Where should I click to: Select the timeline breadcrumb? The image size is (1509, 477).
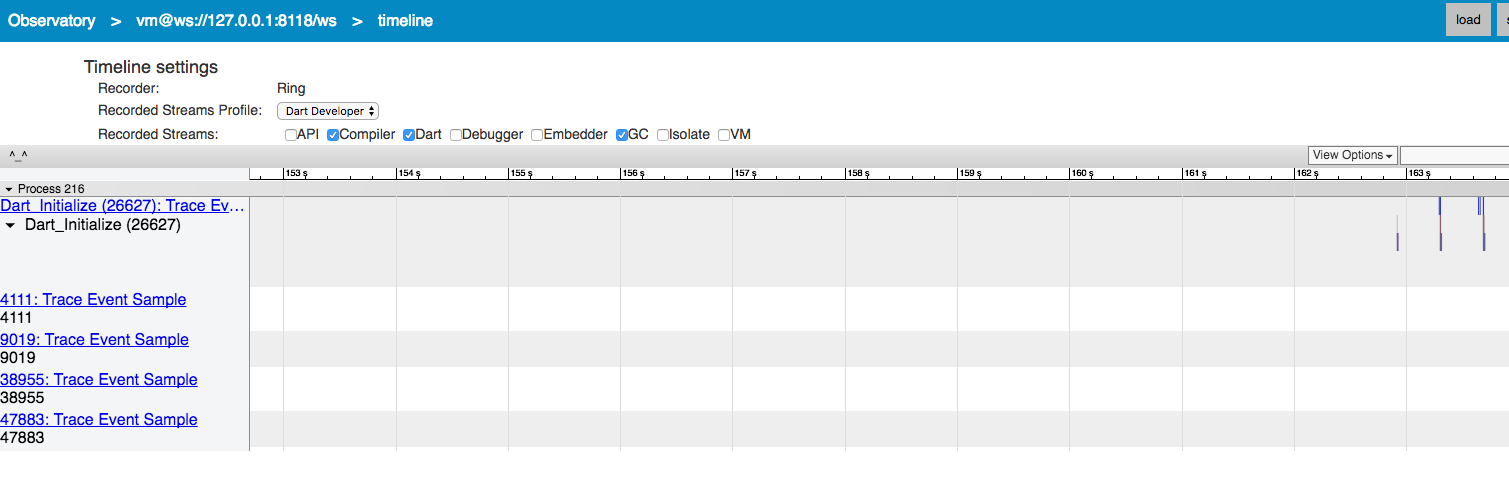pos(405,20)
